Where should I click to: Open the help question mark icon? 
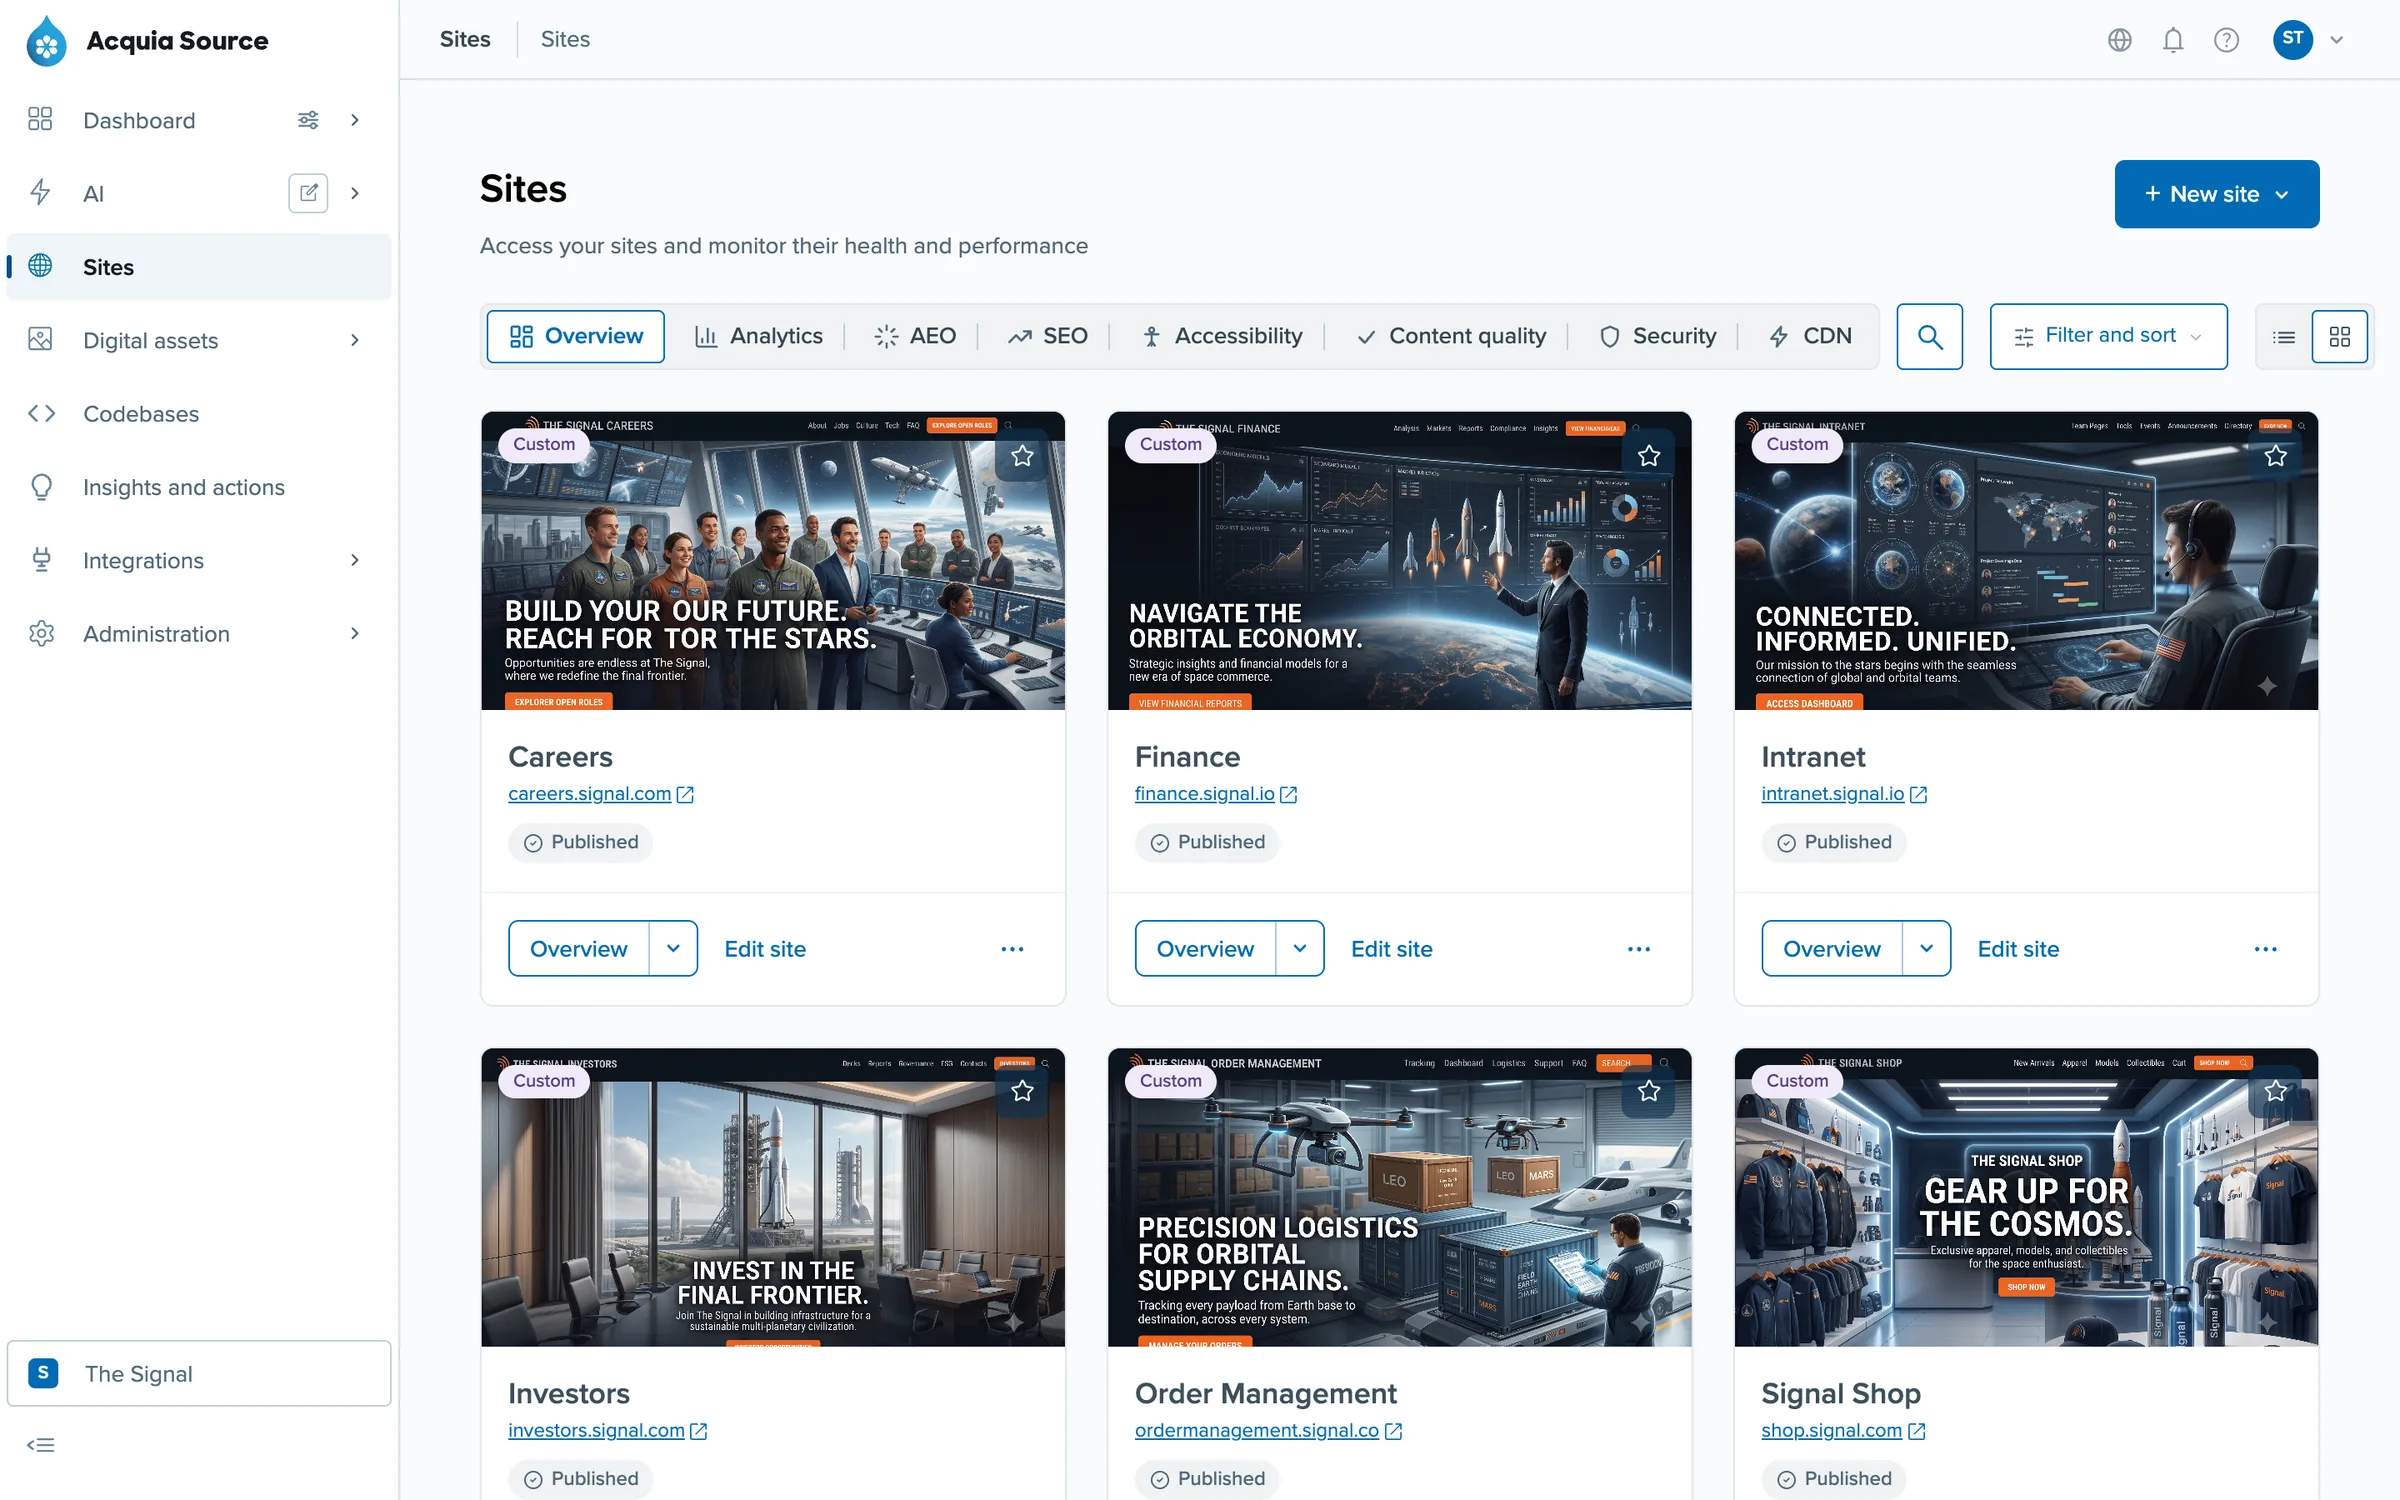(x=2226, y=40)
